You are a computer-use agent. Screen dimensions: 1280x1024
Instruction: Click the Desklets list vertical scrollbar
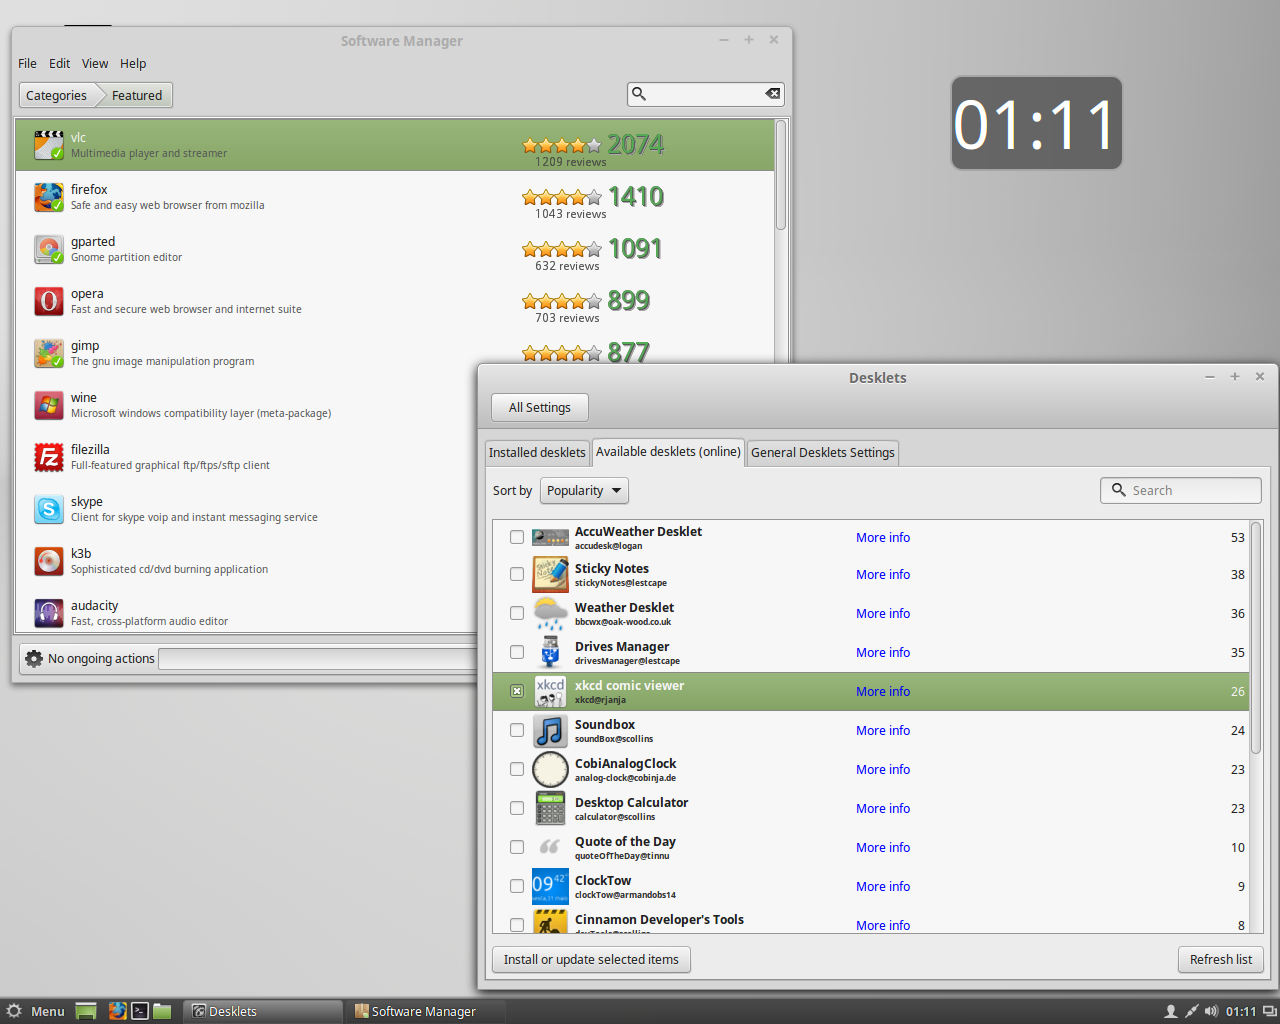(1256, 638)
